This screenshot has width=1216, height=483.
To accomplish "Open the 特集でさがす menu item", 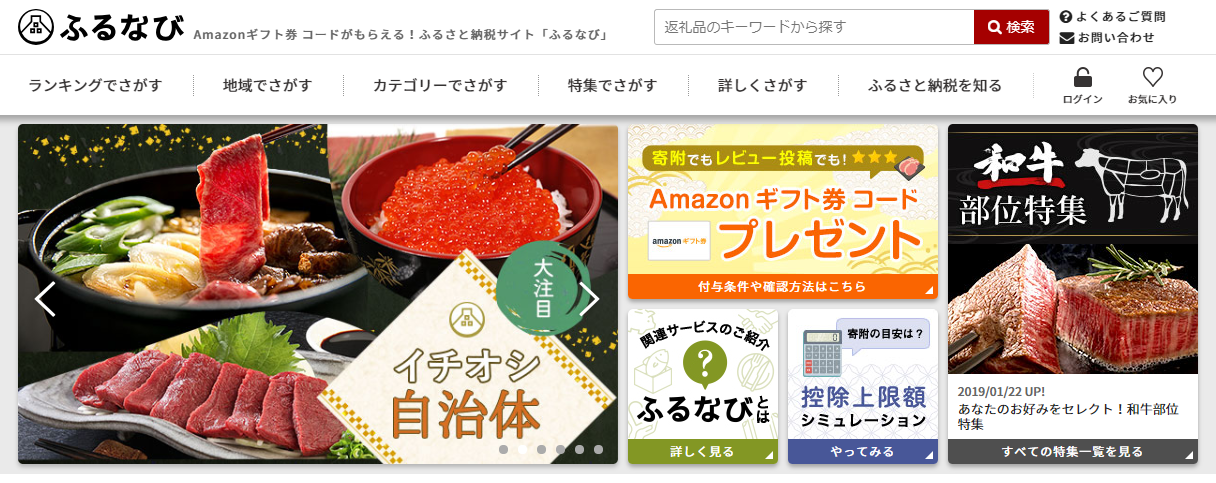I will (612, 85).
